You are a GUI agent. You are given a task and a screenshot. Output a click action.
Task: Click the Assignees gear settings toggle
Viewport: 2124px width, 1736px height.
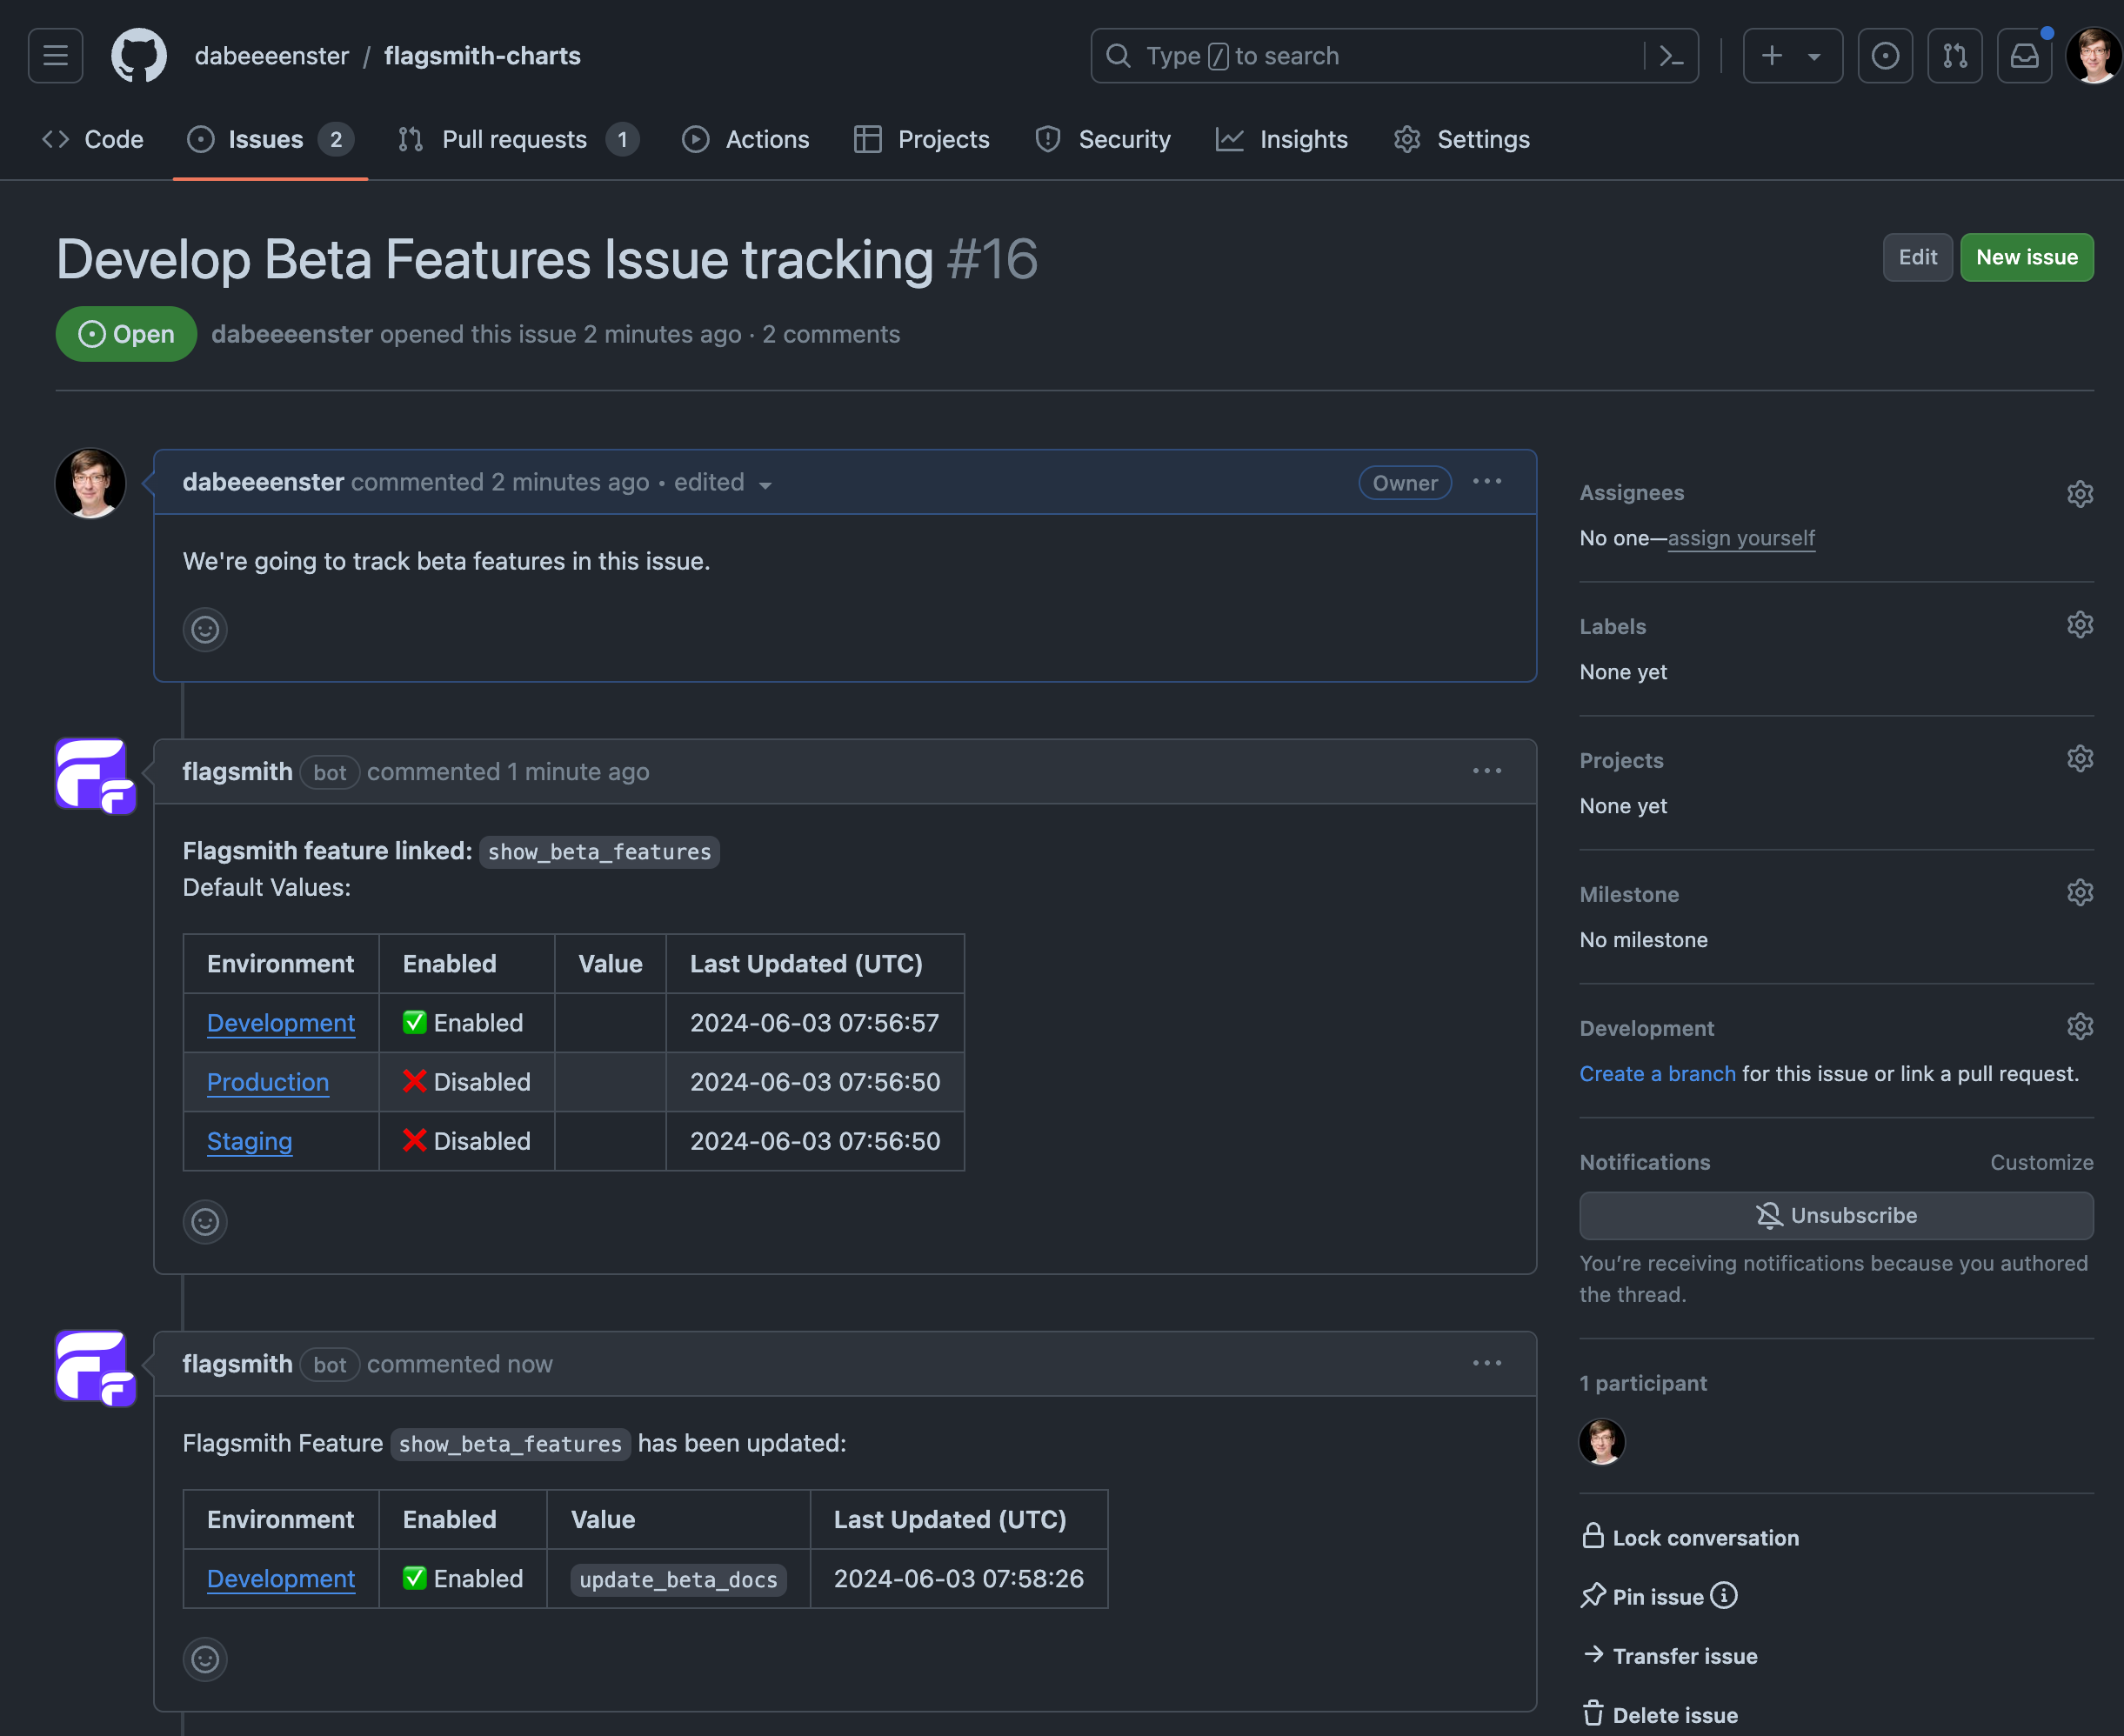pyautogui.click(x=2080, y=491)
